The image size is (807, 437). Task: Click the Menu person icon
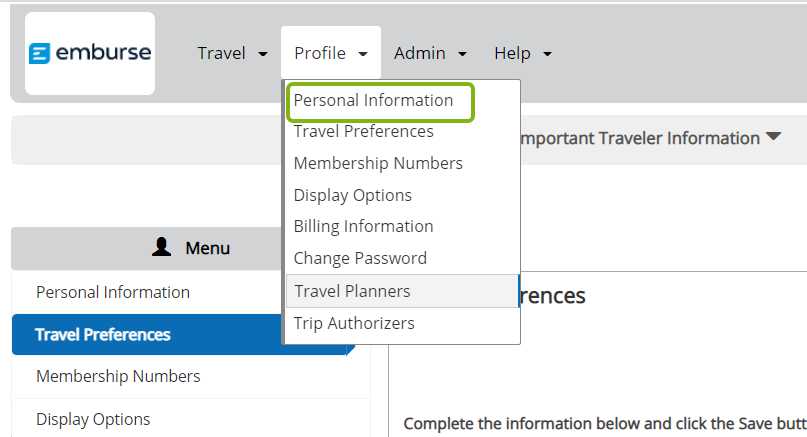click(x=162, y=247)
